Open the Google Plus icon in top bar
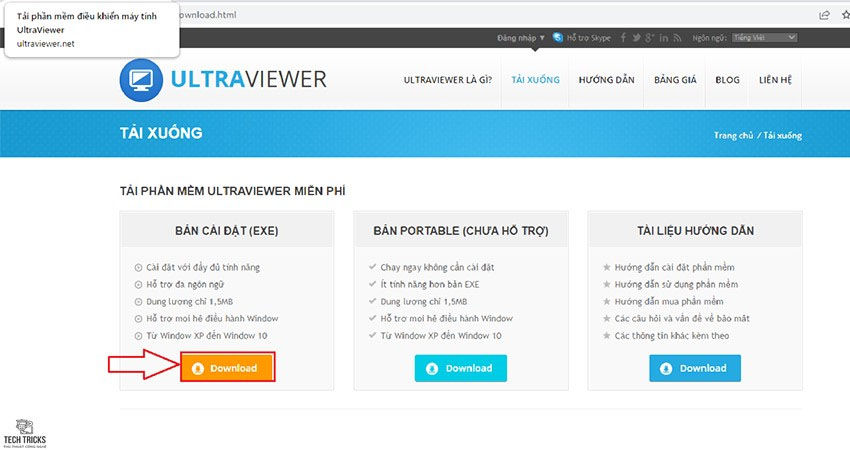The width and height of the screenshot is (850, 450). click(x=649, y=37)
